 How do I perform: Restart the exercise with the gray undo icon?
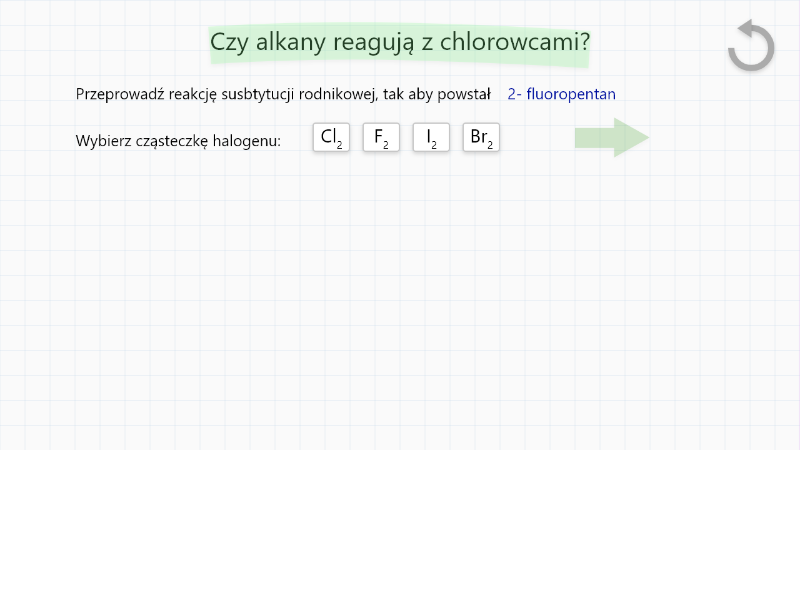click(751, 46)
